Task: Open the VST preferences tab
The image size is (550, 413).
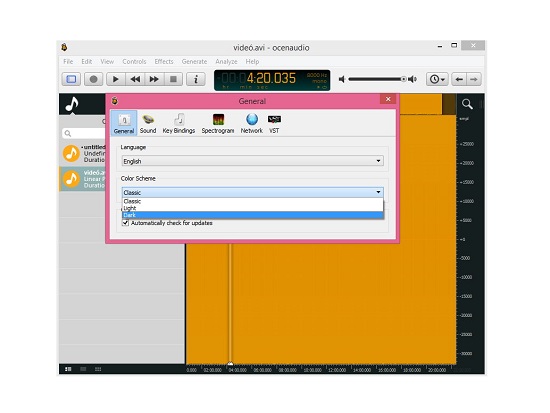Action: click(x=274, y=123)
